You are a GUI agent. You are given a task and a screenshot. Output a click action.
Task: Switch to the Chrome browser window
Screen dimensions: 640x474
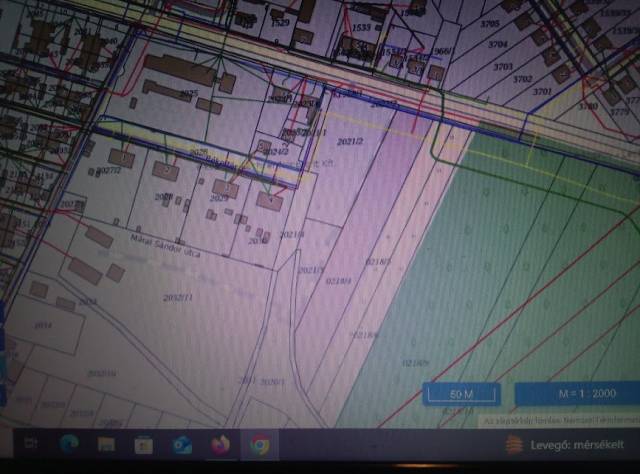[260, 444]
